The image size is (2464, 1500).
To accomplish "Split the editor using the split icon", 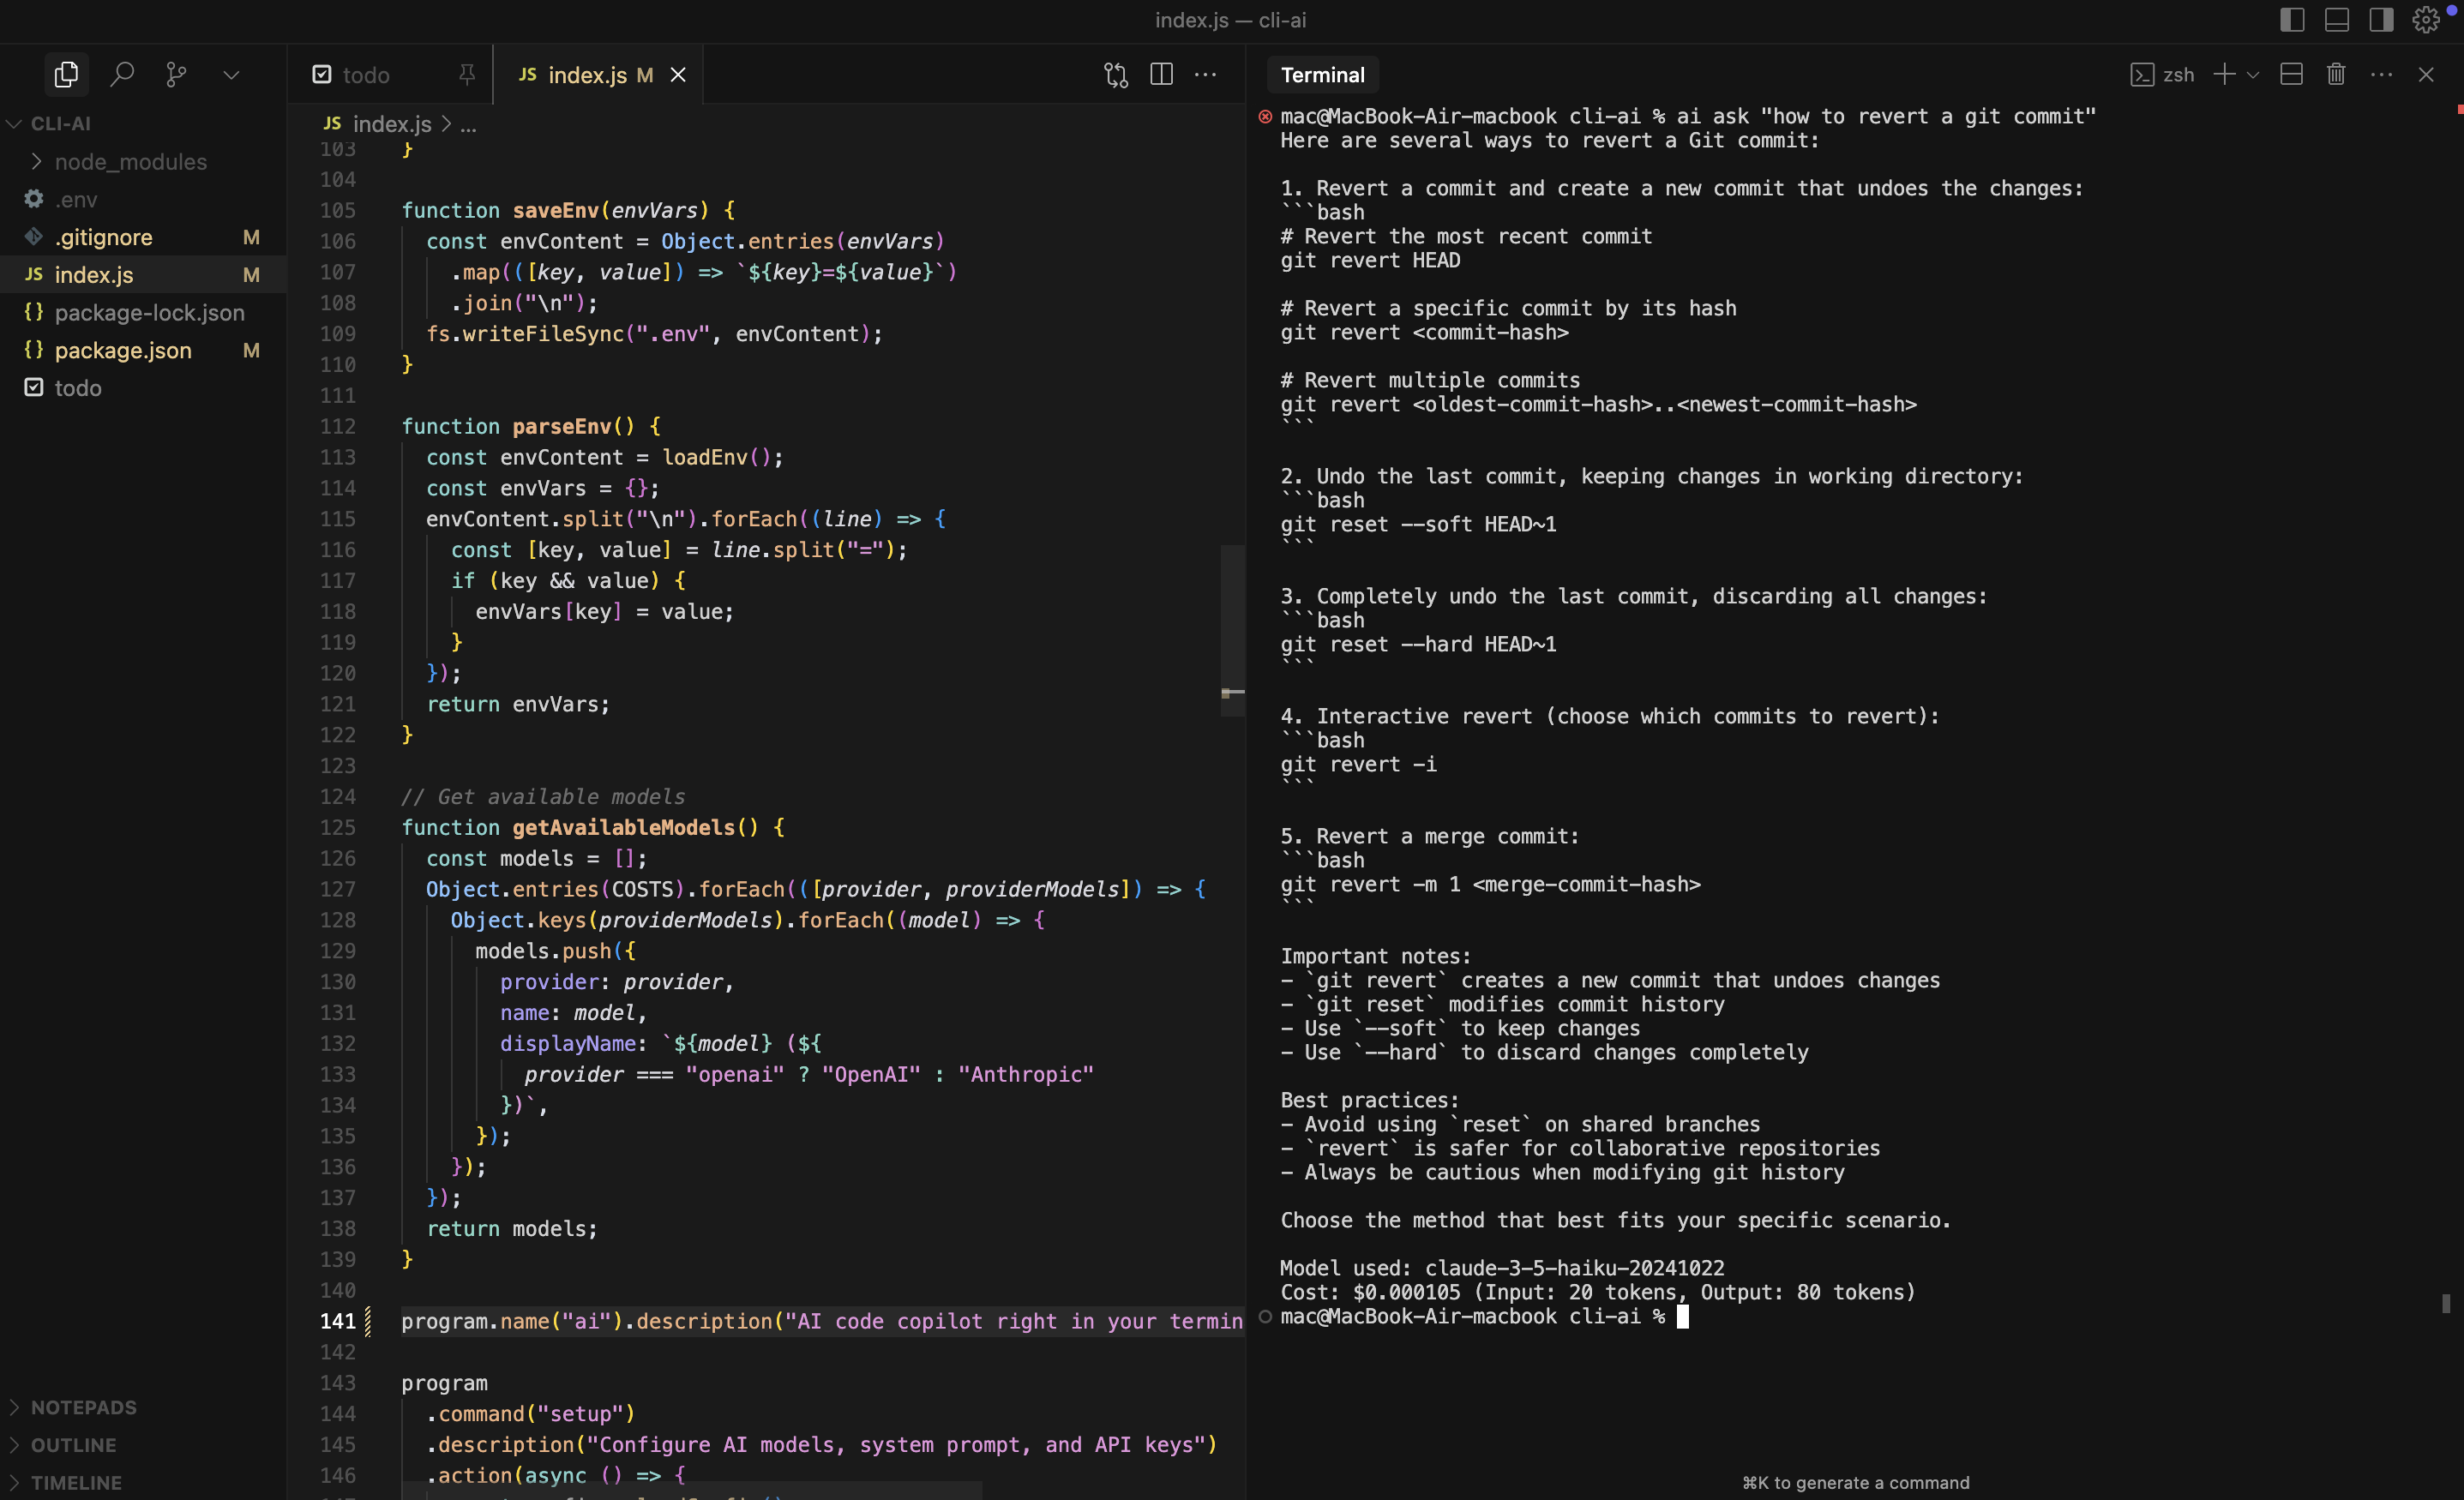I will (x=1161, y=74).
